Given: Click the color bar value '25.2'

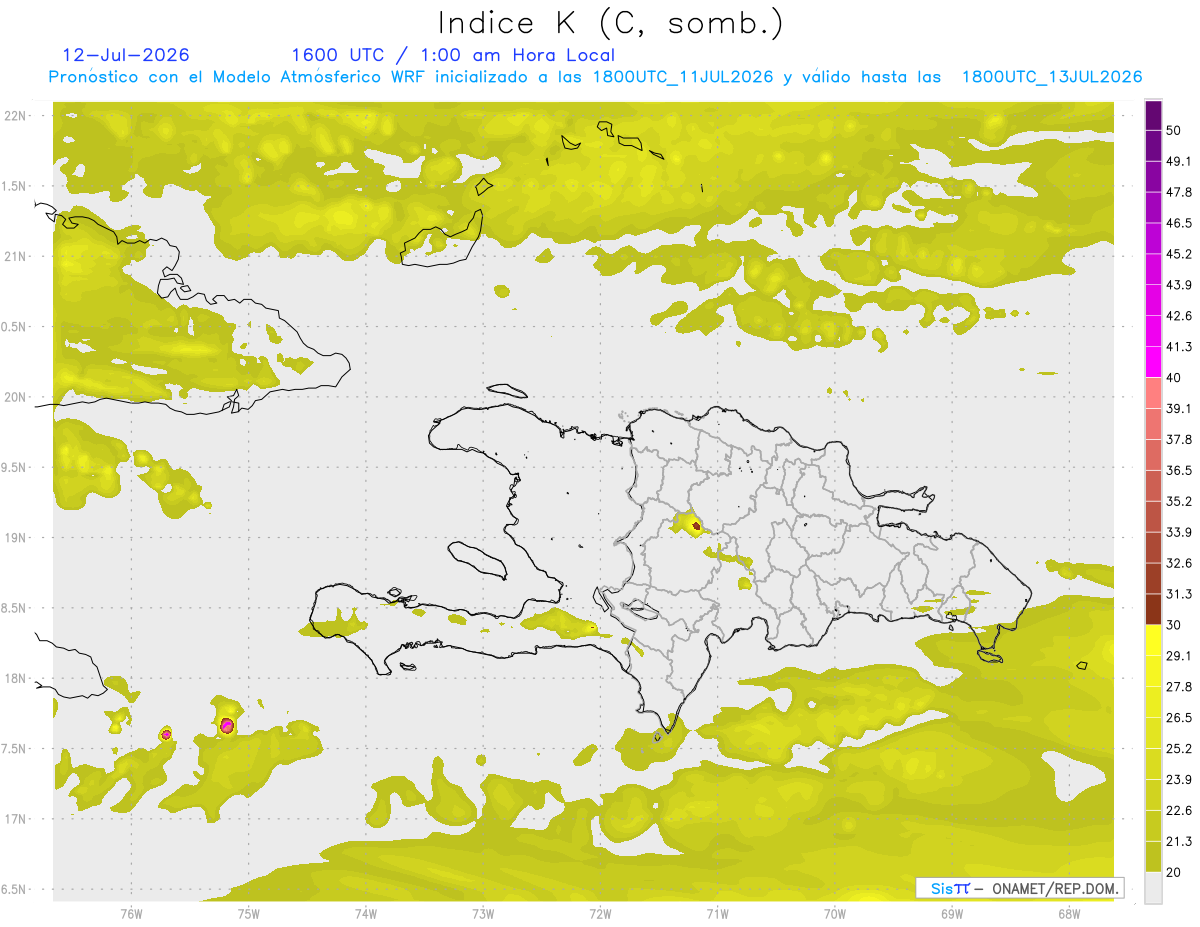Looking at the screenshot, I should 1179,748.
